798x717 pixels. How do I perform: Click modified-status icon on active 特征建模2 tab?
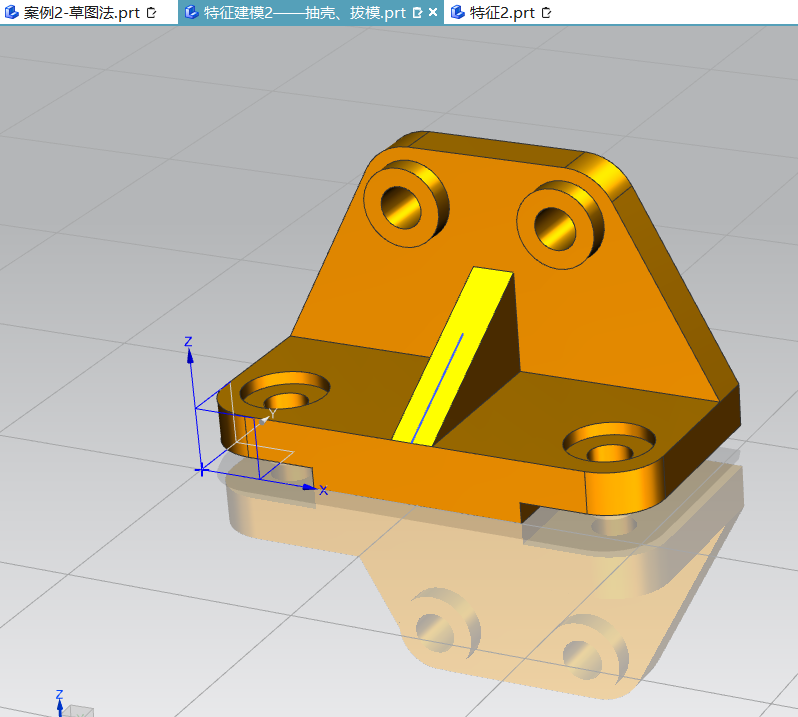417,13
